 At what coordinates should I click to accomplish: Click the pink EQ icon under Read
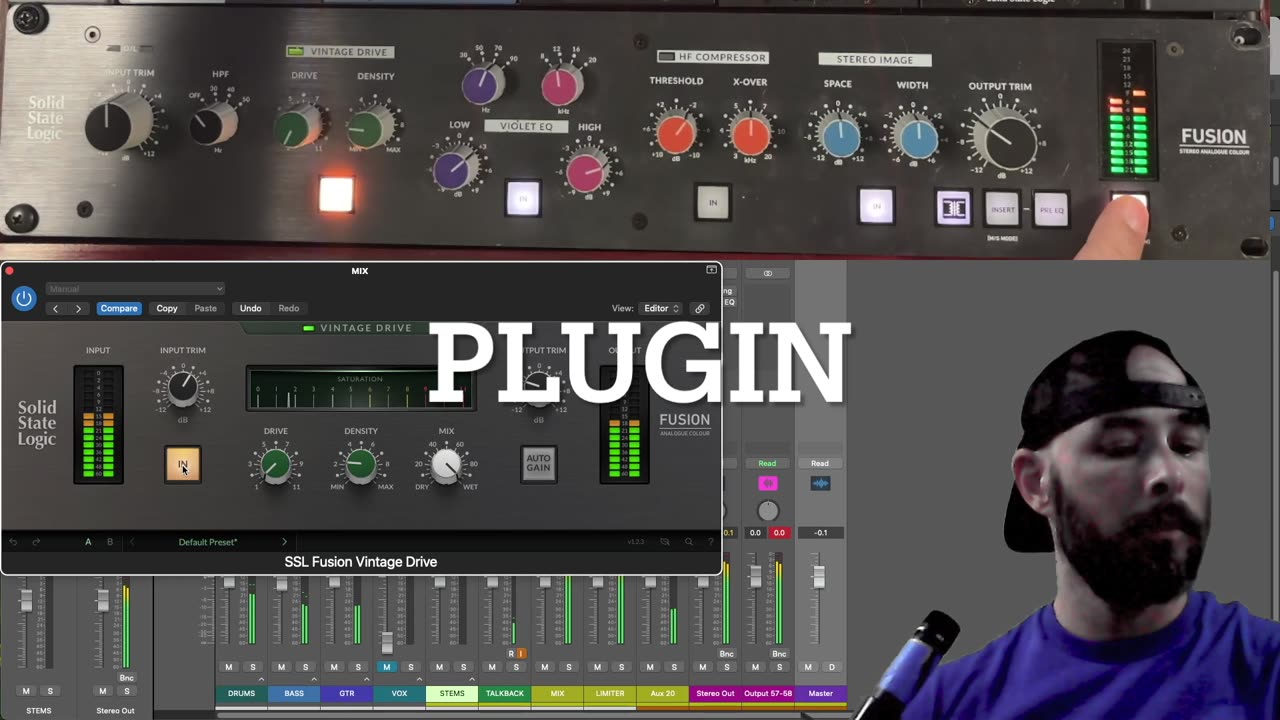(768, 483)
